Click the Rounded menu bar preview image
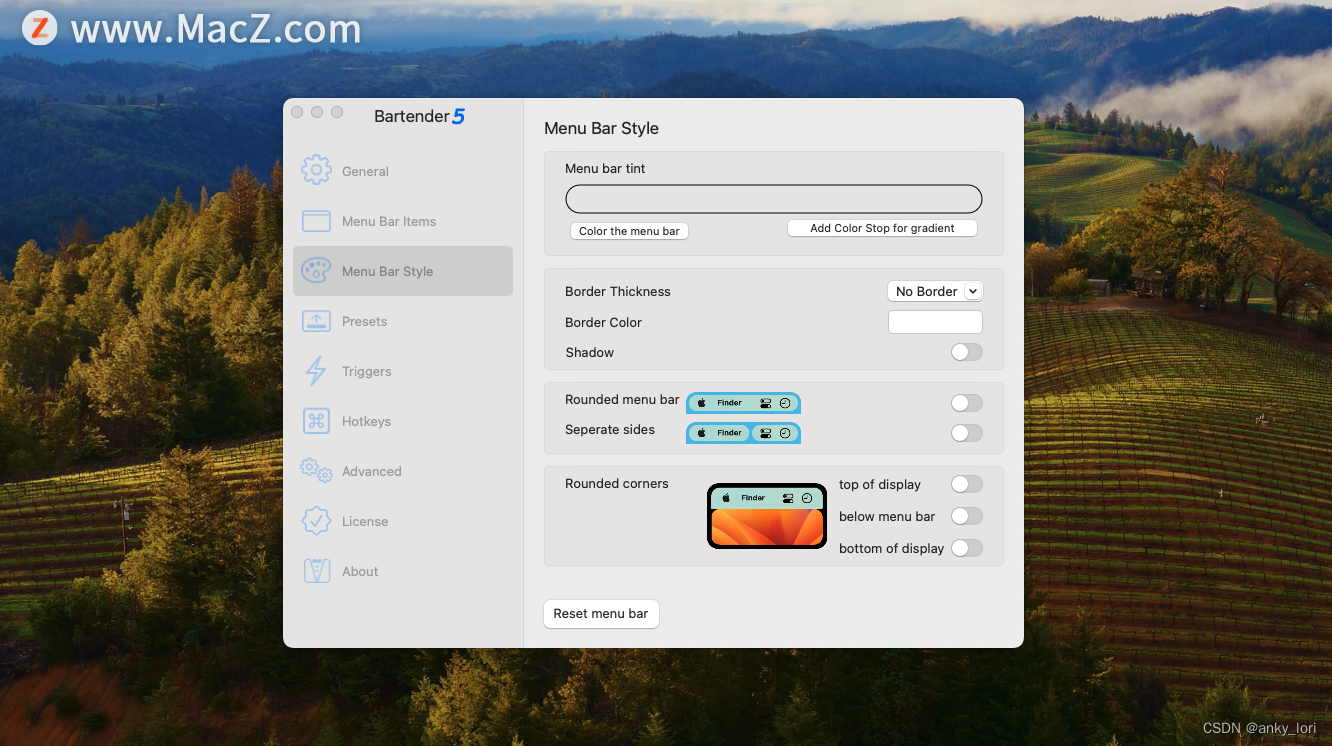This screenshot has width=1332, height=746. tap(743, 403)
